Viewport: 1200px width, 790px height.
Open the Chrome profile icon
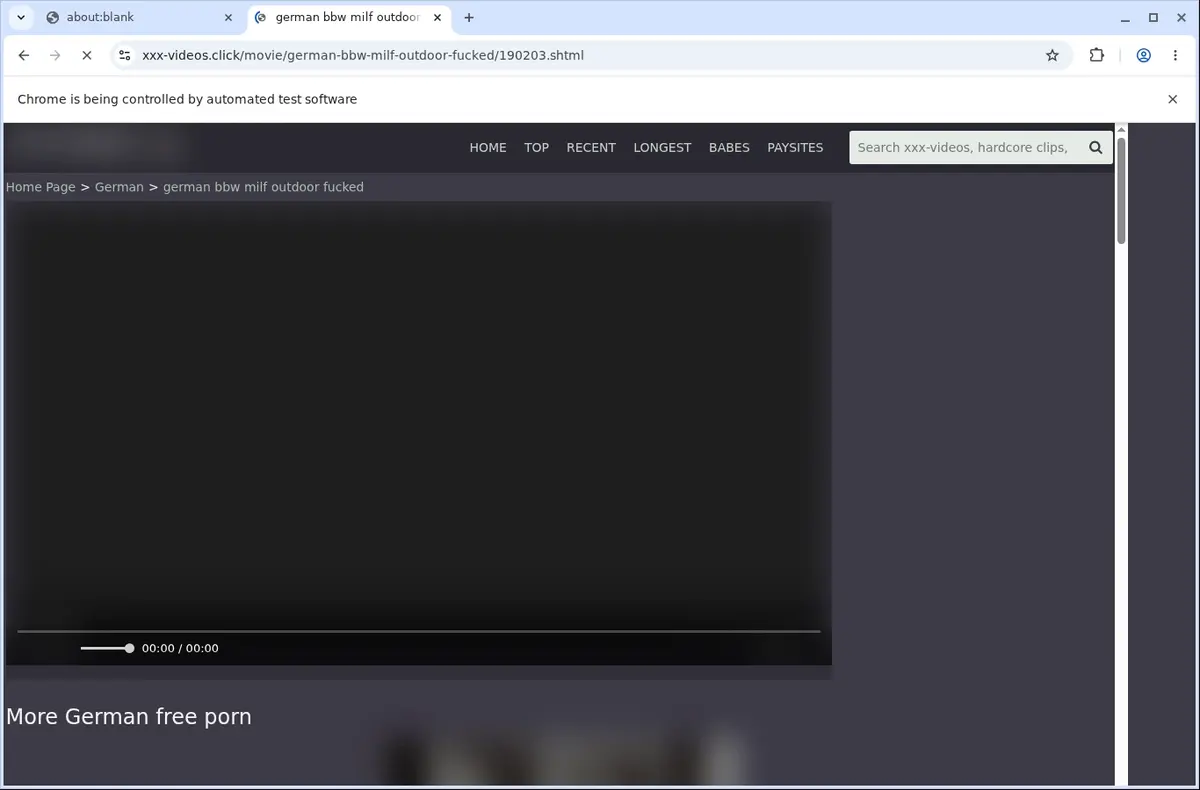click(1143, 56)
